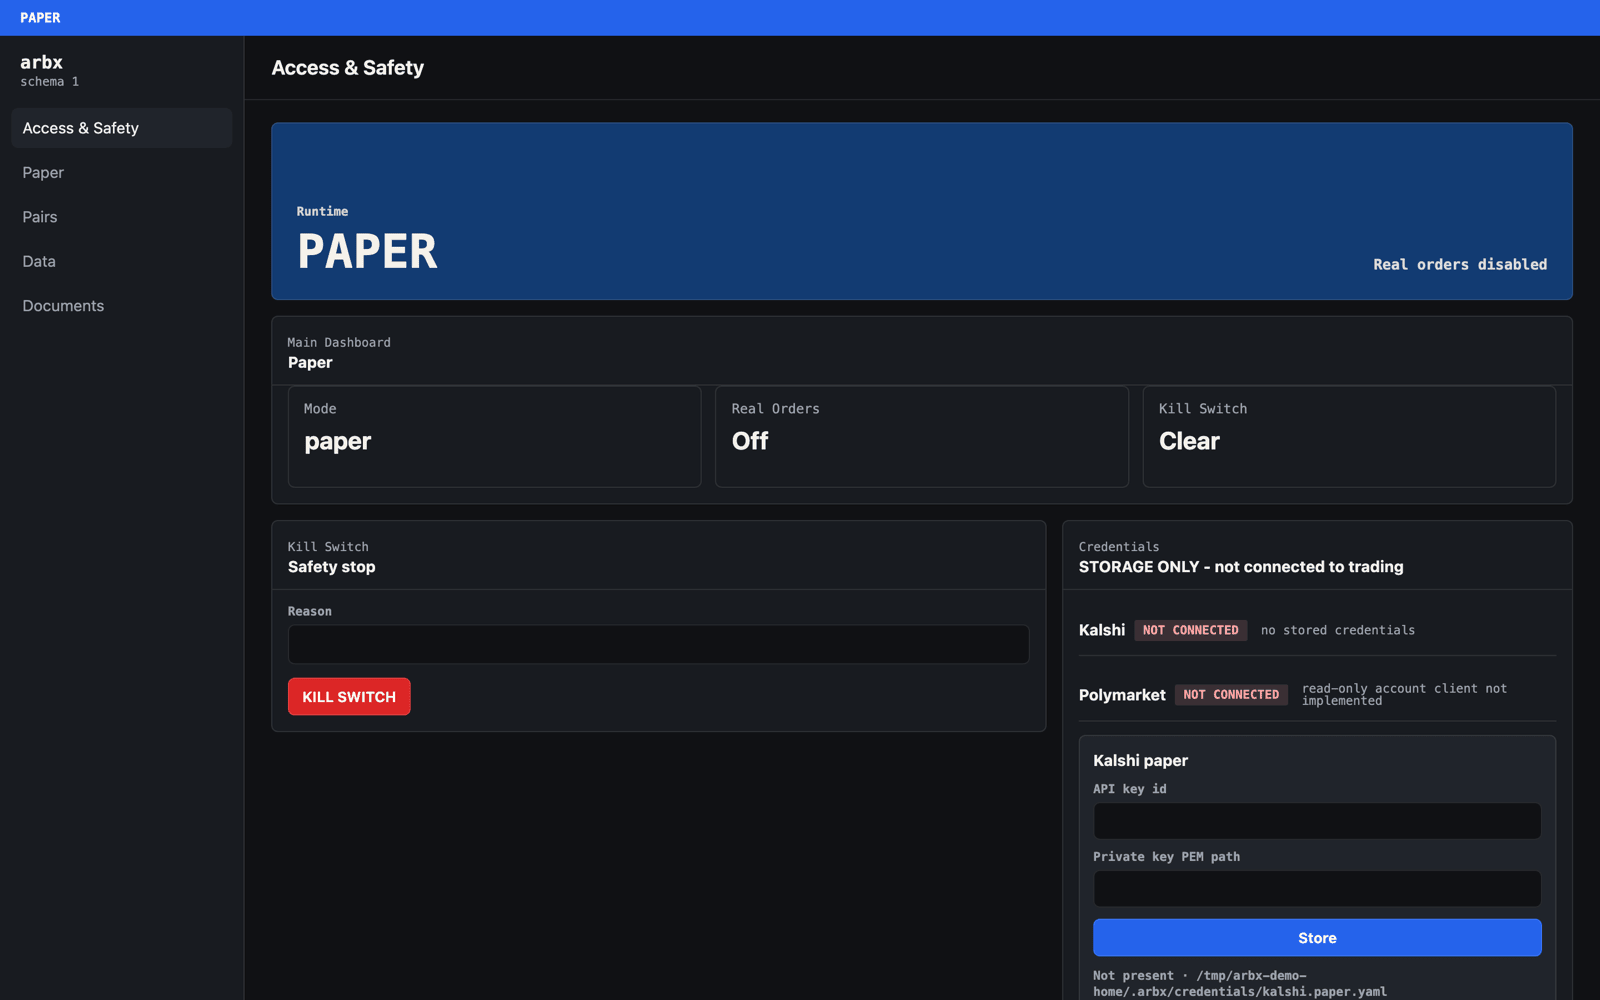Click the Private key PEM path field

1317,889
